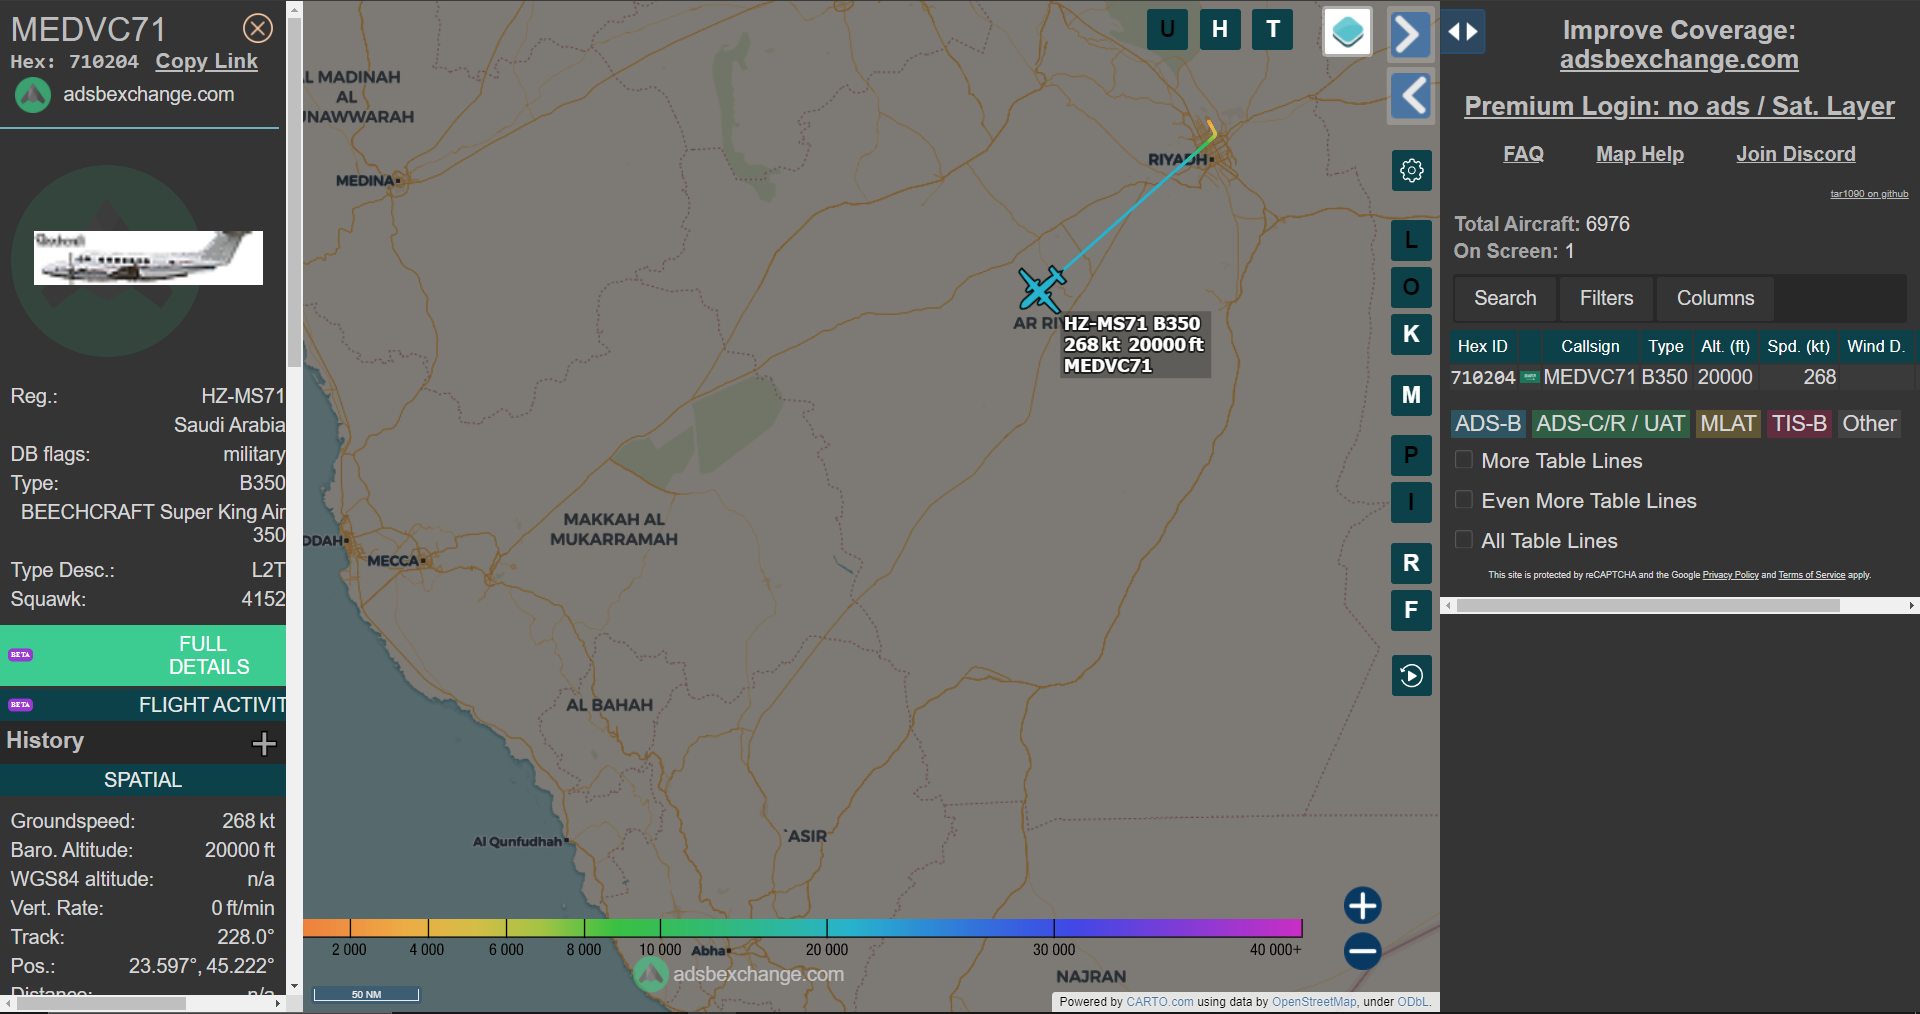This screenshot has width=1920, height=1014.
Task: Open map settings gear
Action: 1412,170
